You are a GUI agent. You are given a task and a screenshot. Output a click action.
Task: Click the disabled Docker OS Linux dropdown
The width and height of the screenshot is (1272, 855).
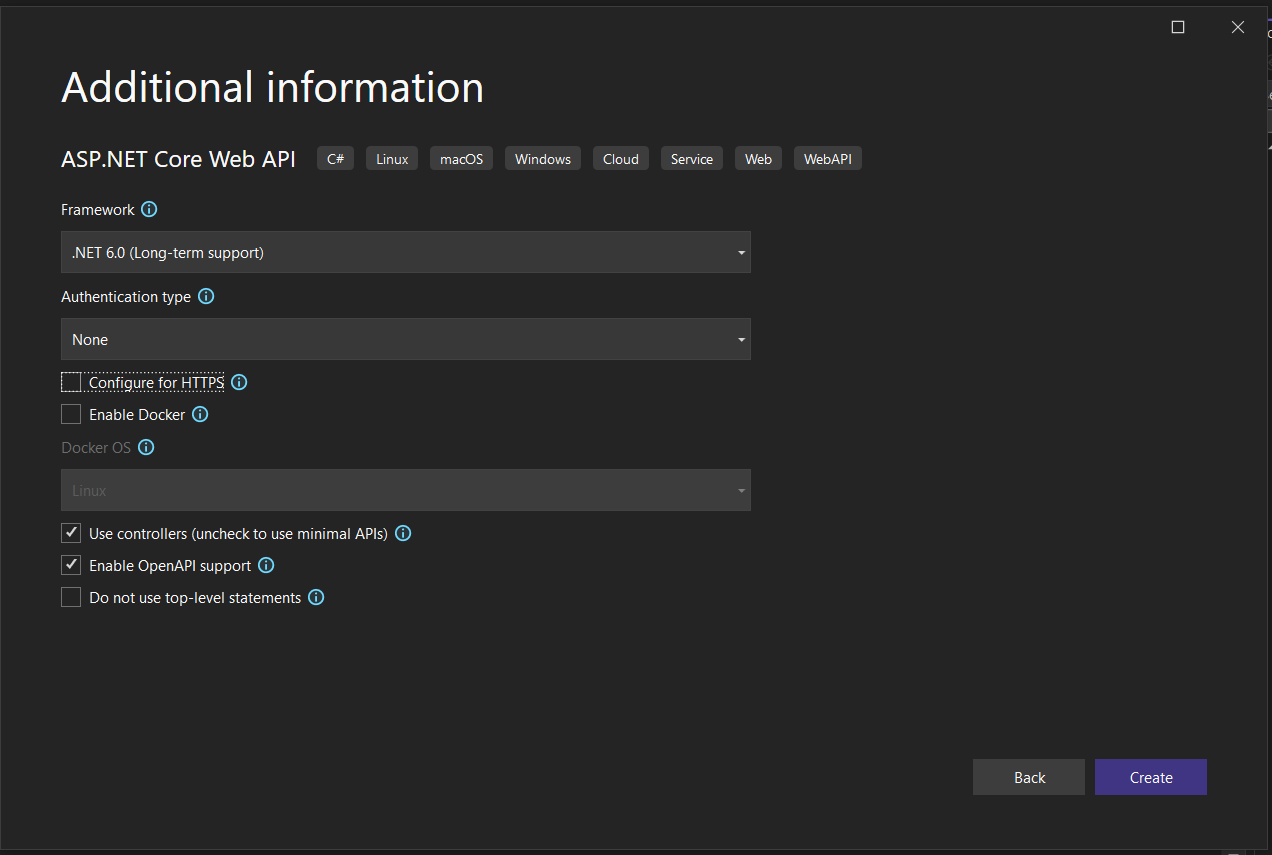[x=405, y=491]
